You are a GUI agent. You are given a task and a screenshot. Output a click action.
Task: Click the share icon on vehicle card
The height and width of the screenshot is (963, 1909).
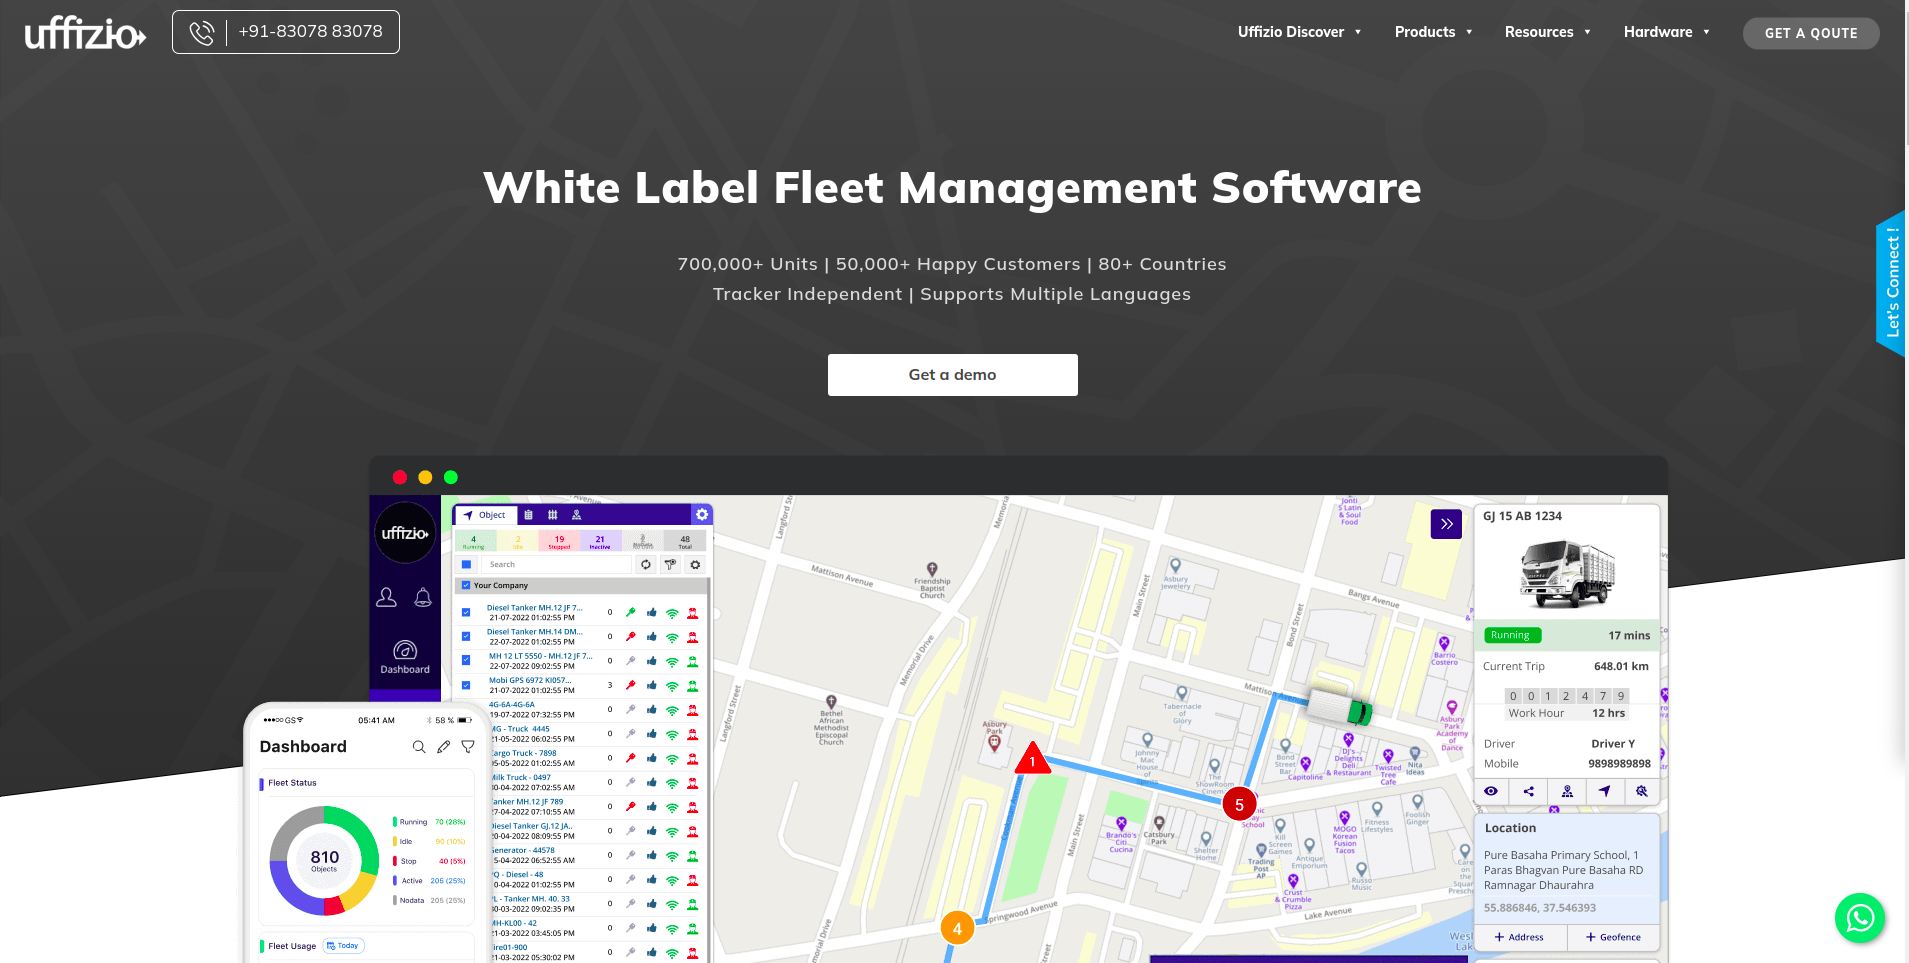point(1528,791)
